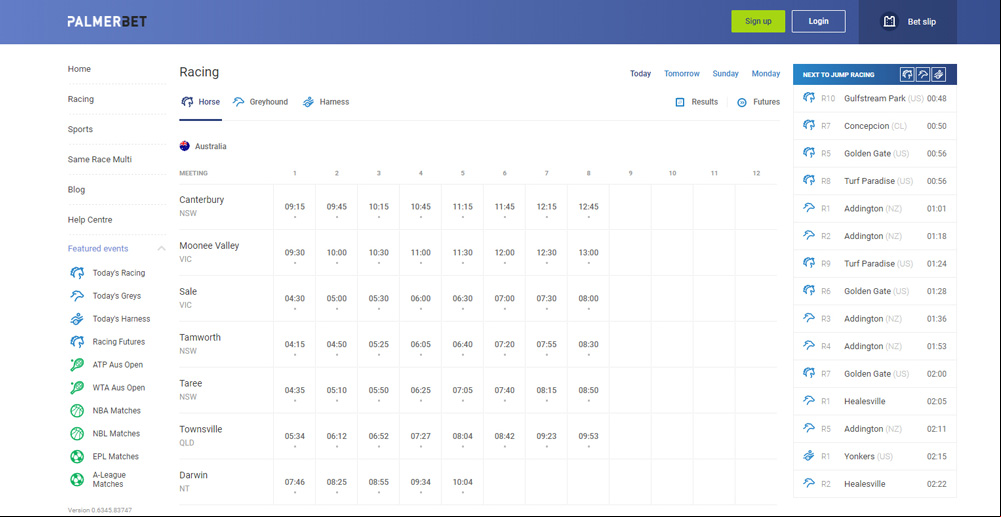Open Home in the sidebar

(x=79, y=69)
